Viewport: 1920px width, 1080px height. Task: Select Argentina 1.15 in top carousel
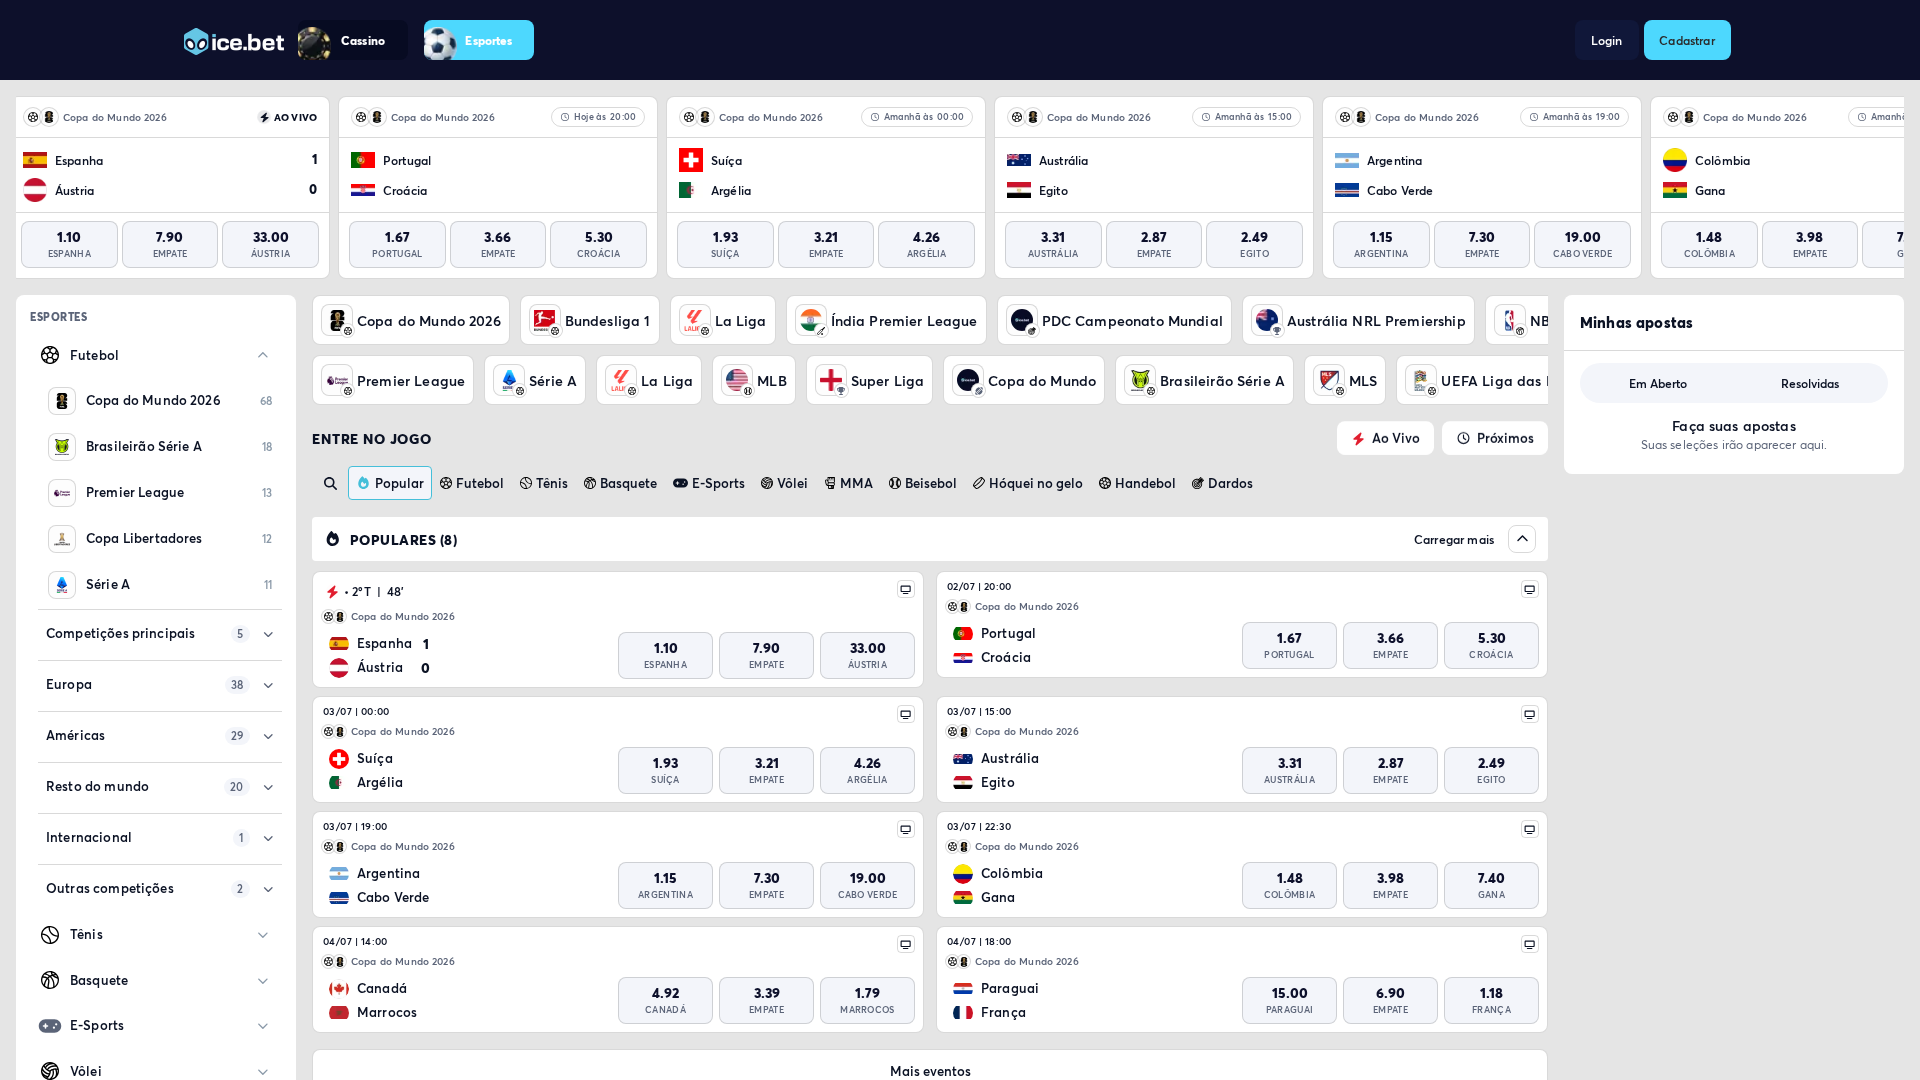[1381, 244]
